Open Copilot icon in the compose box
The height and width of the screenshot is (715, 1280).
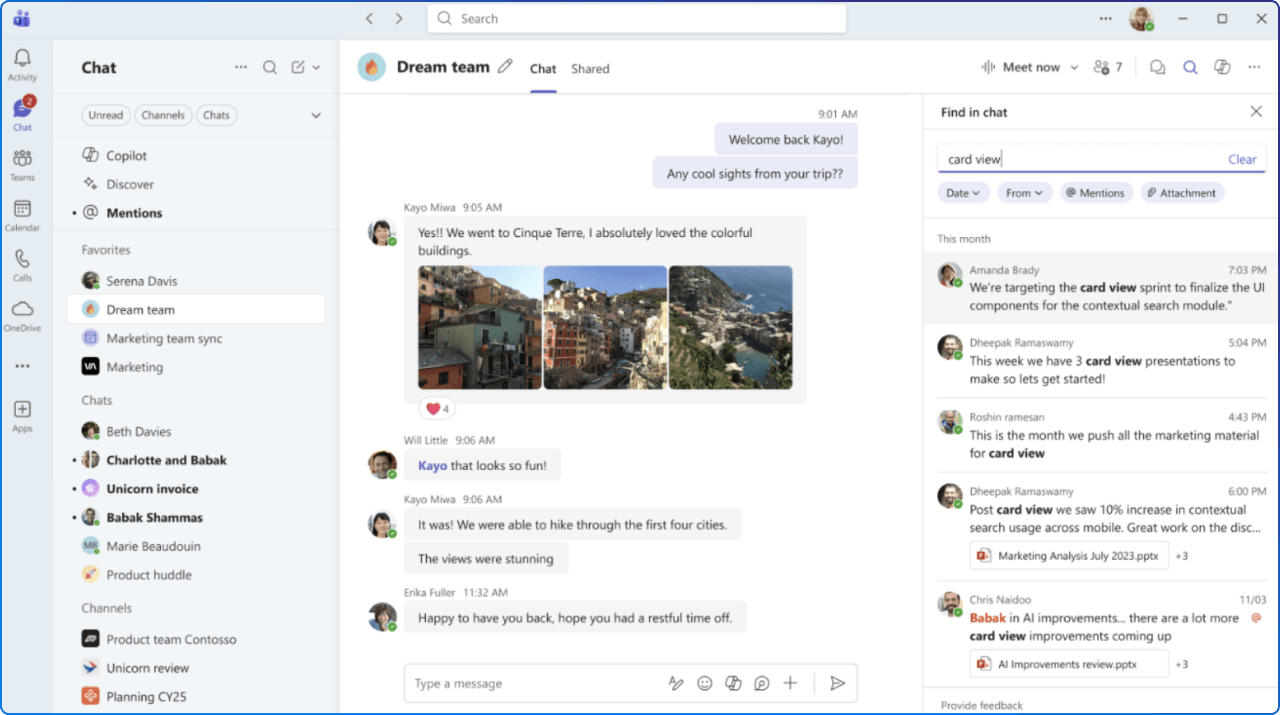coord(733,683)
